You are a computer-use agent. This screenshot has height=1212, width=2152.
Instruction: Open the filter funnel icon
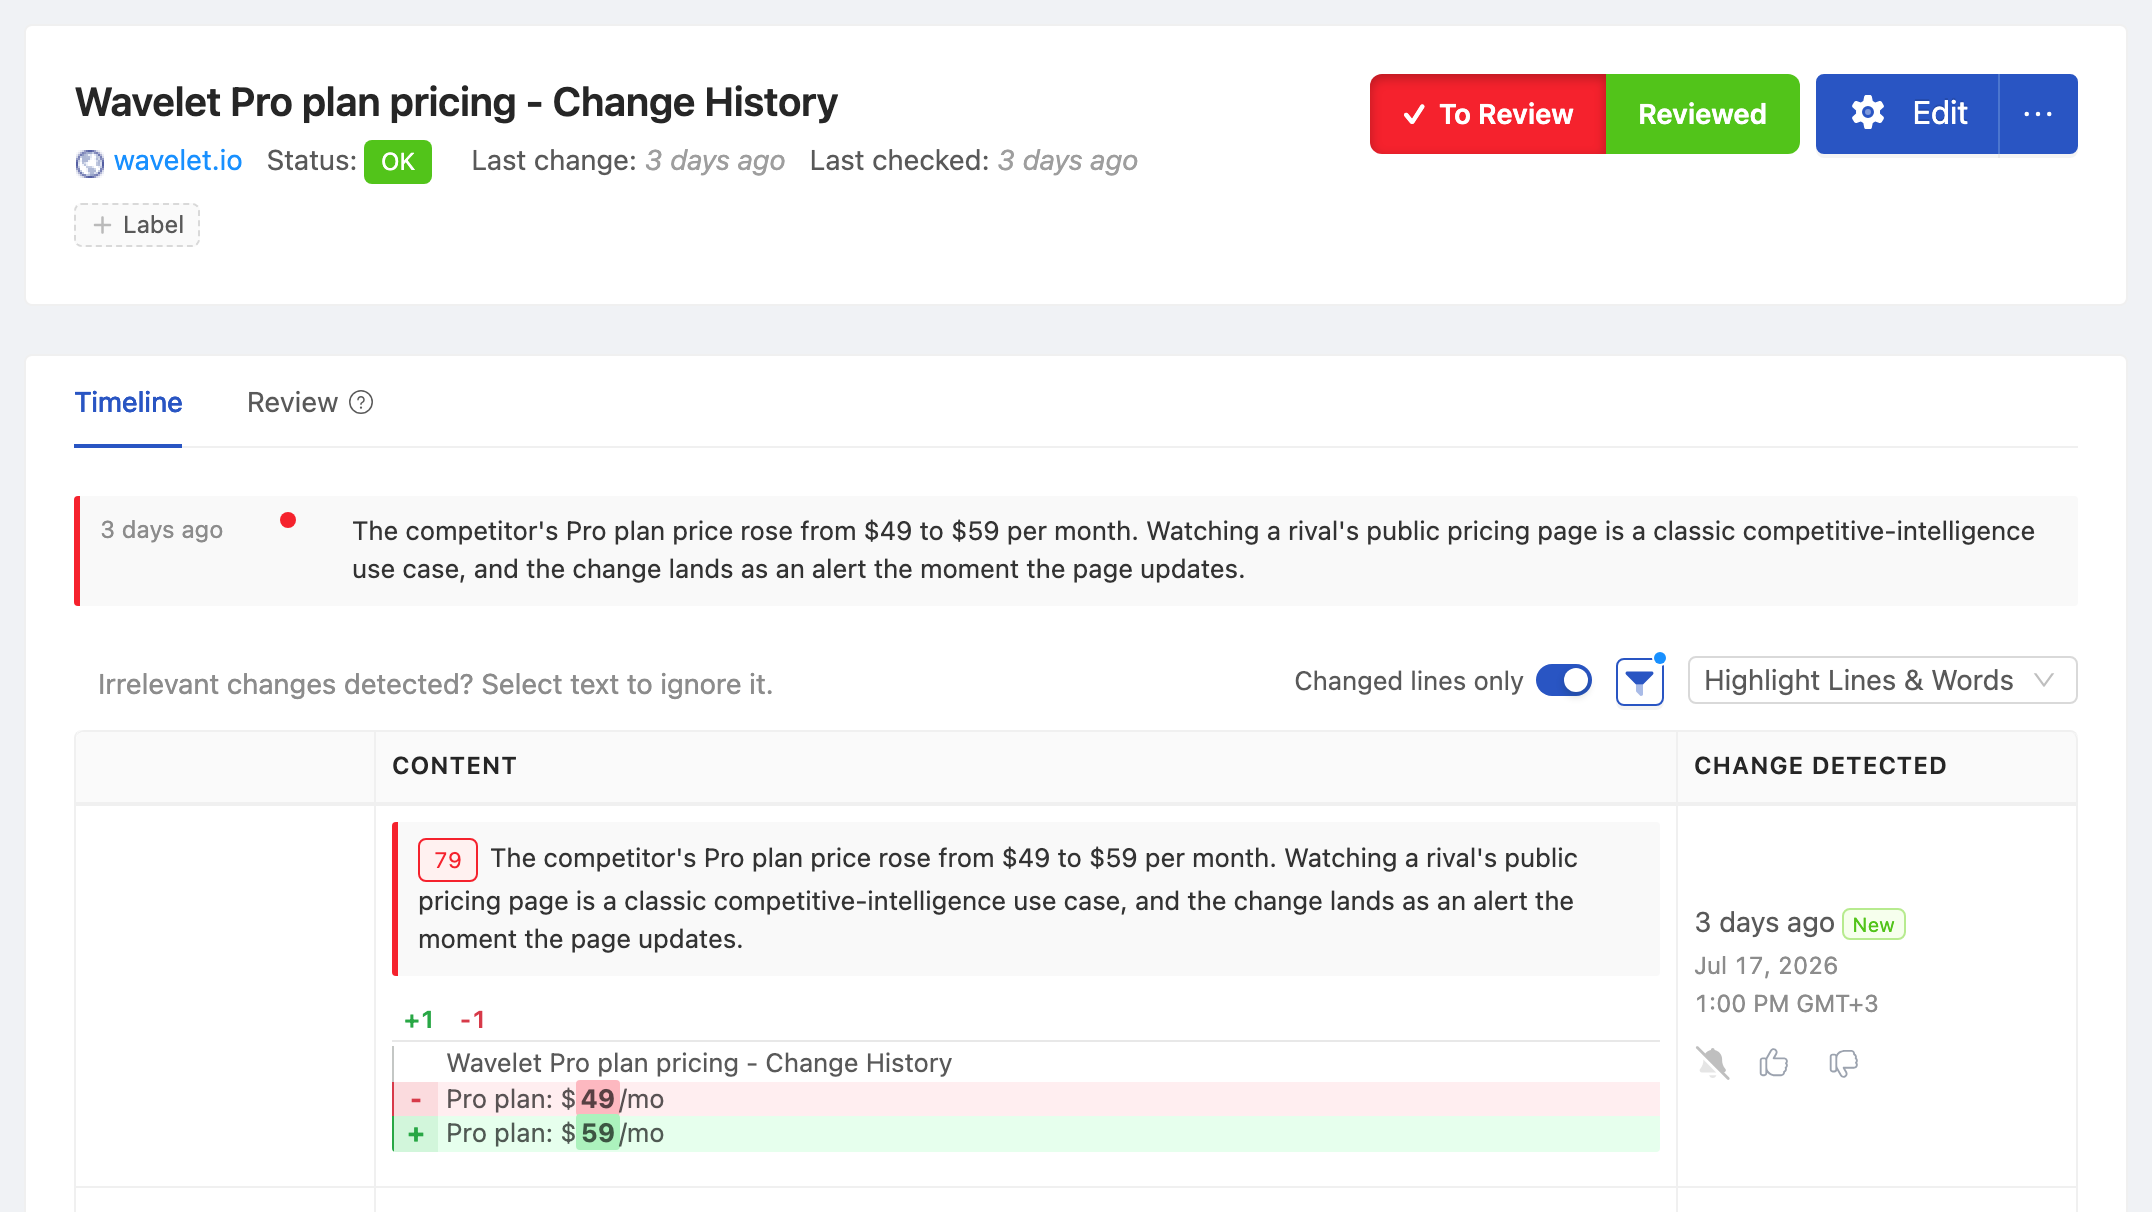[x=1640, y=682]
